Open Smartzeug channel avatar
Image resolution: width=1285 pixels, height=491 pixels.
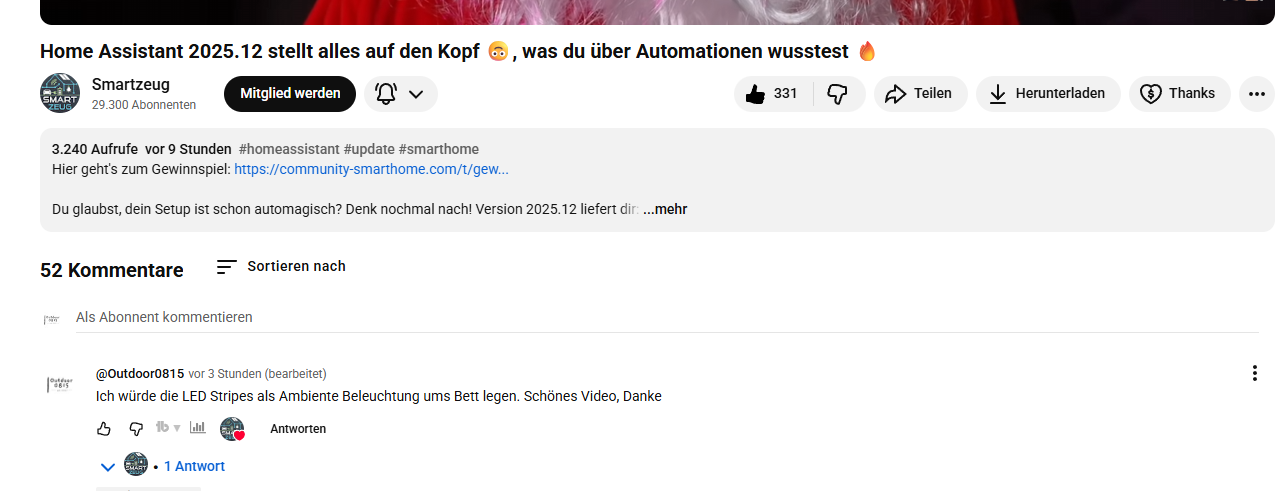click(x=60, y=93)
